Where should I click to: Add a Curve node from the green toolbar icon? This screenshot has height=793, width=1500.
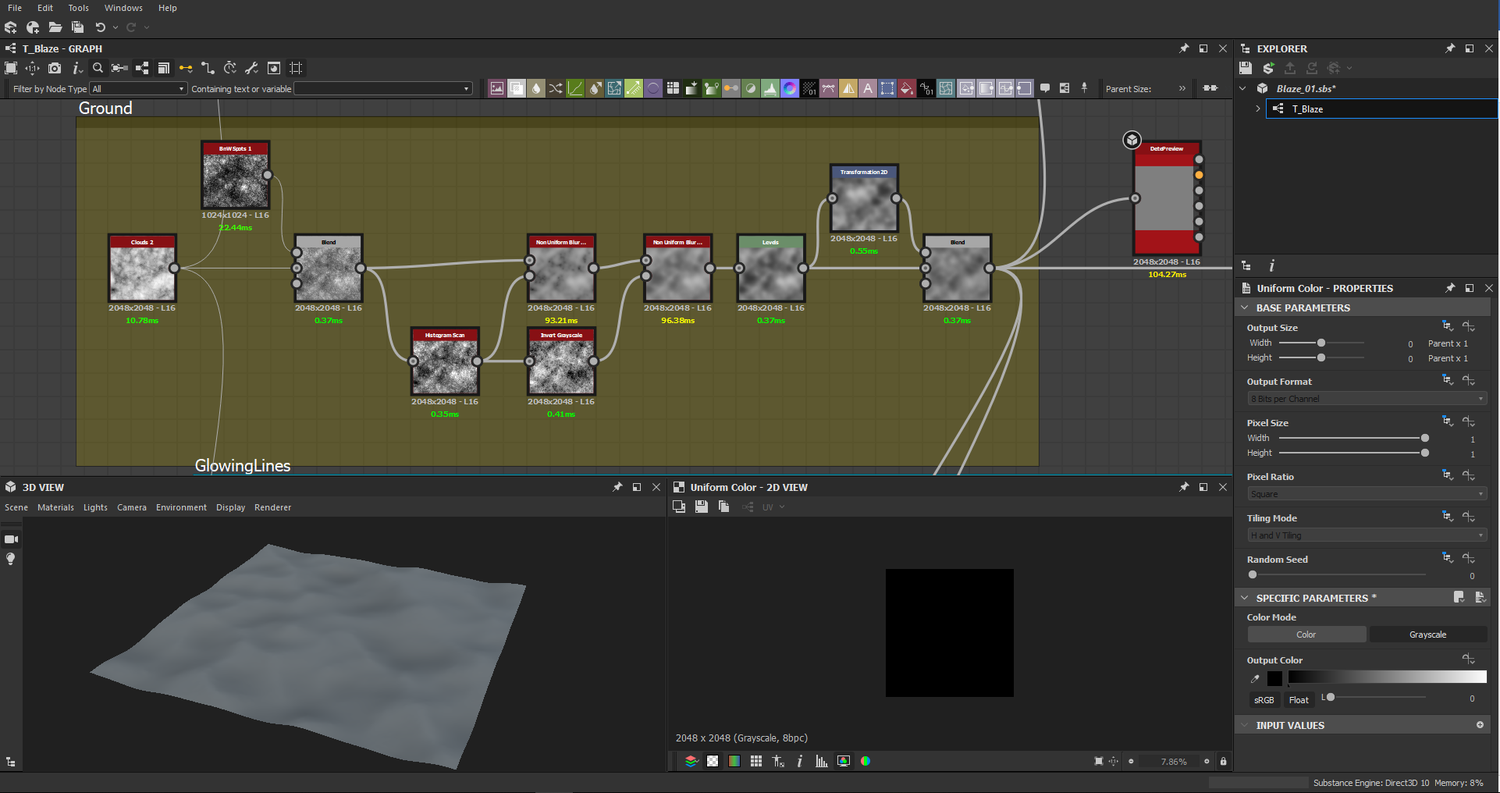click(x=575, y=88)
